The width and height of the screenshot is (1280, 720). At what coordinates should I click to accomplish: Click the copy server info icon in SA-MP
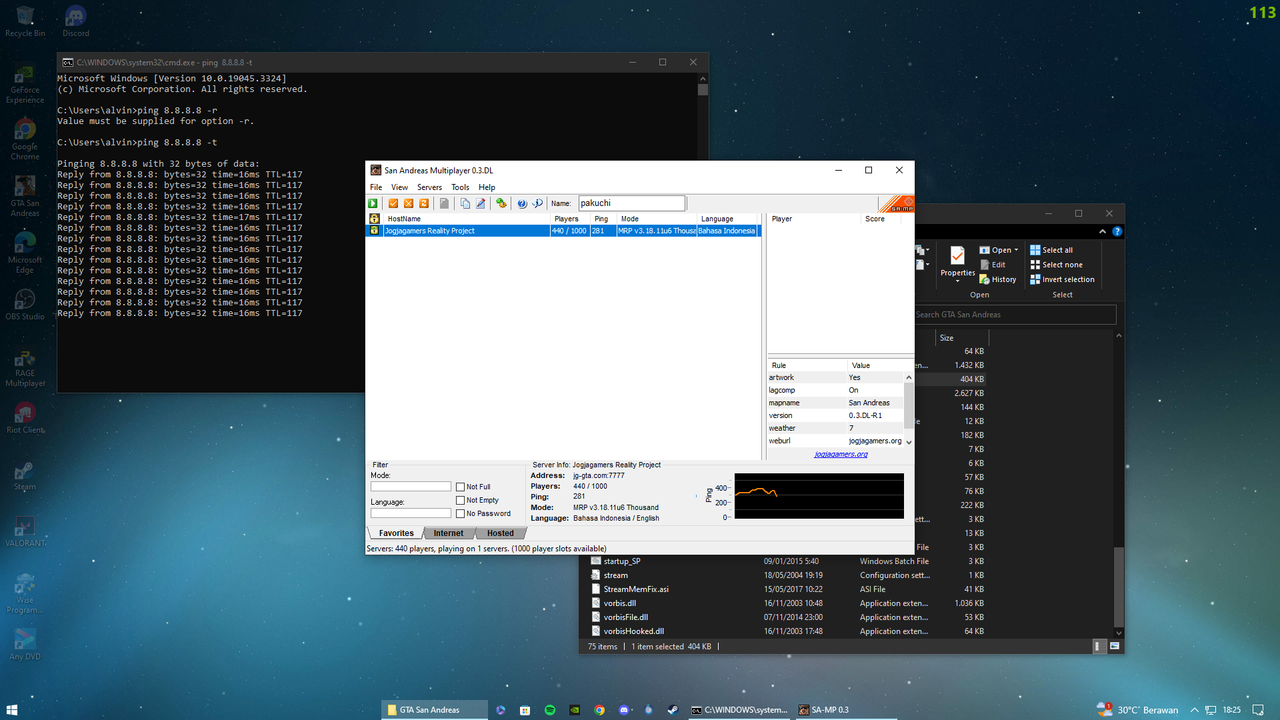465,203
